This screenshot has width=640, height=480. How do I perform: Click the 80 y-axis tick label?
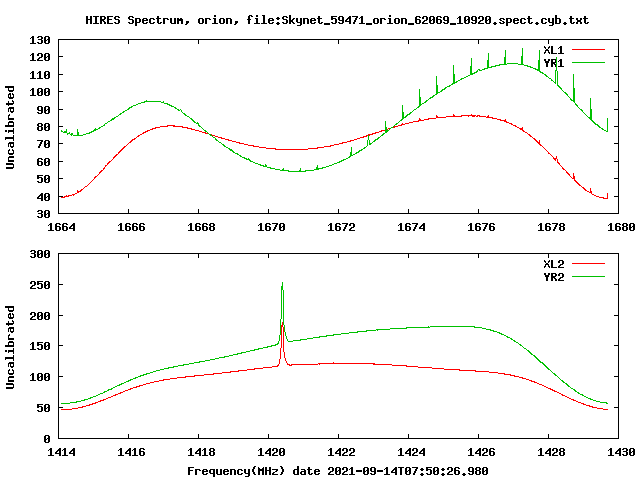[x=44, y=127]
